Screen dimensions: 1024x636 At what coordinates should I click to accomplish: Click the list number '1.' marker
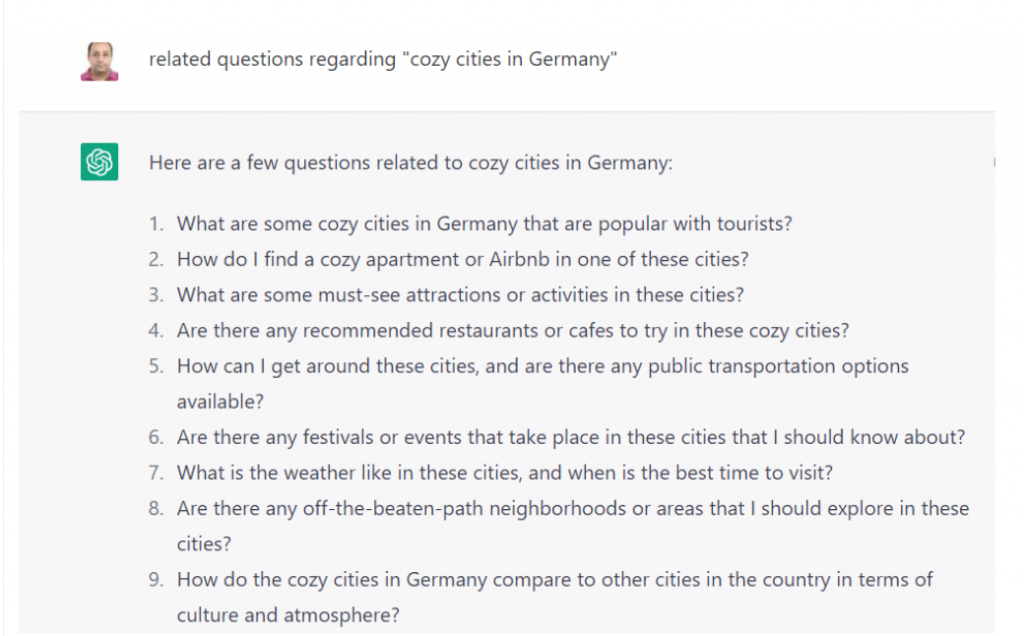pyautogui.click(x=156, y=224)
